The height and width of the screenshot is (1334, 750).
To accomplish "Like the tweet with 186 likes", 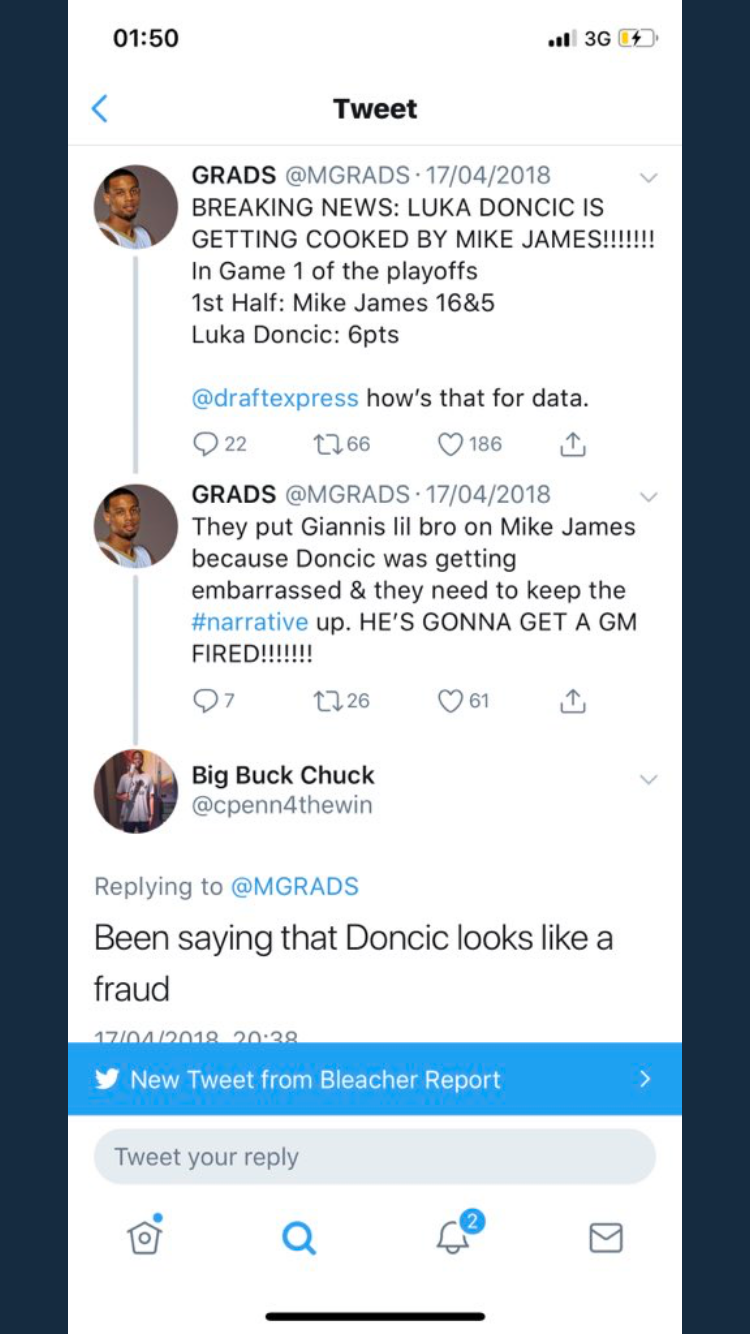I will point(452,444).
